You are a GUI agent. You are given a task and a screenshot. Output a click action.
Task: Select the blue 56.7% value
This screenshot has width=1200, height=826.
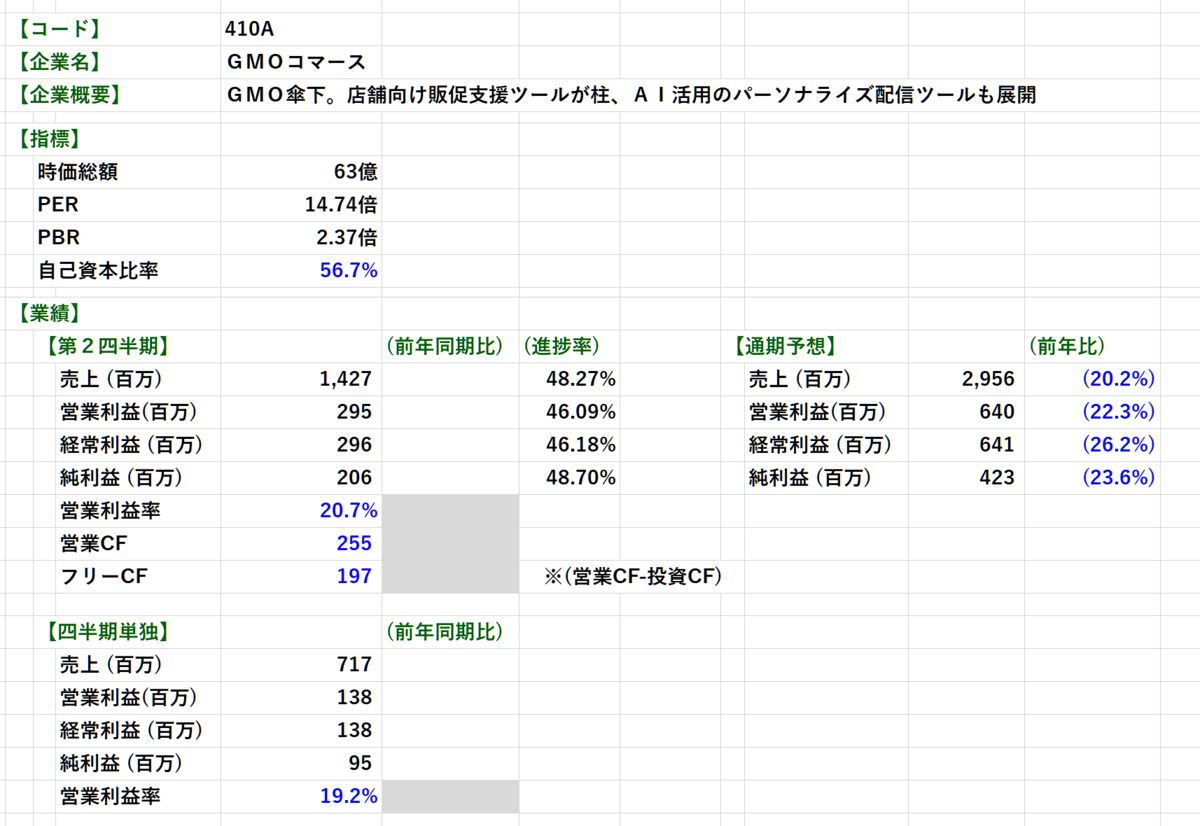[348, 270]
